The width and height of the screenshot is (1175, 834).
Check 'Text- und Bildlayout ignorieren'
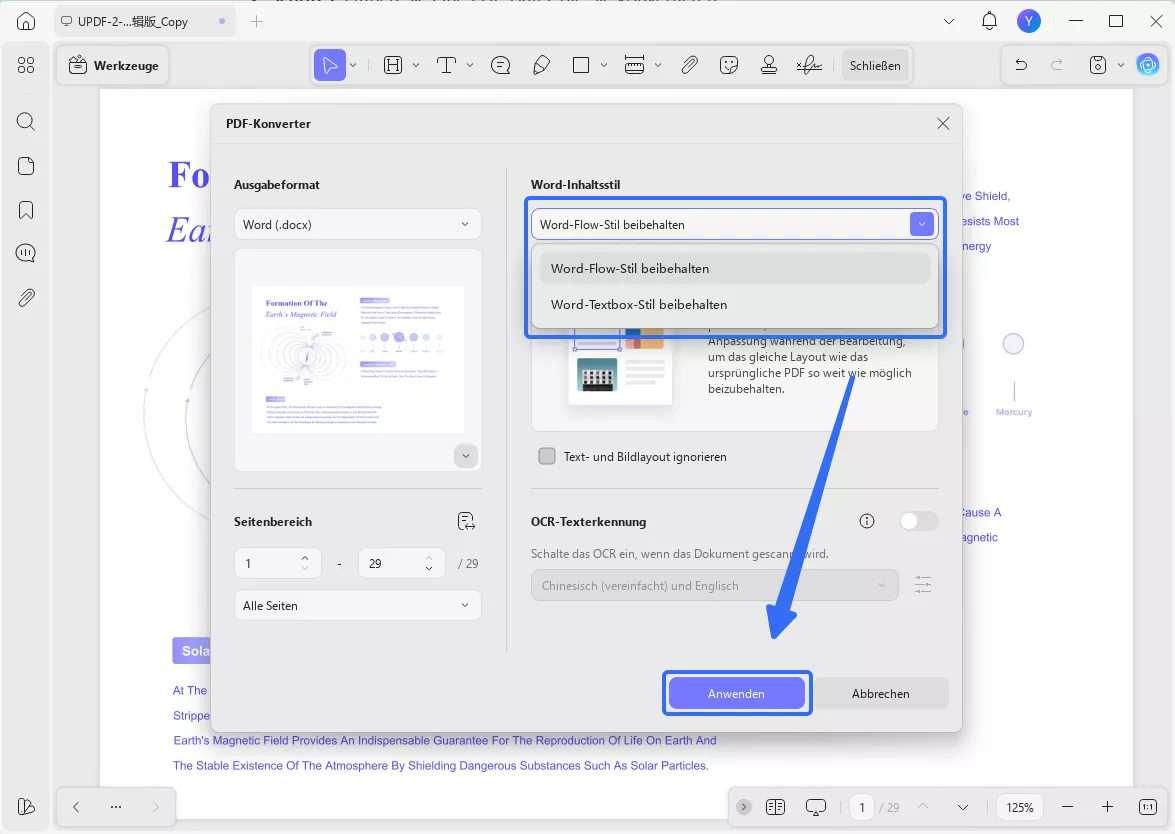click(547, 455)
